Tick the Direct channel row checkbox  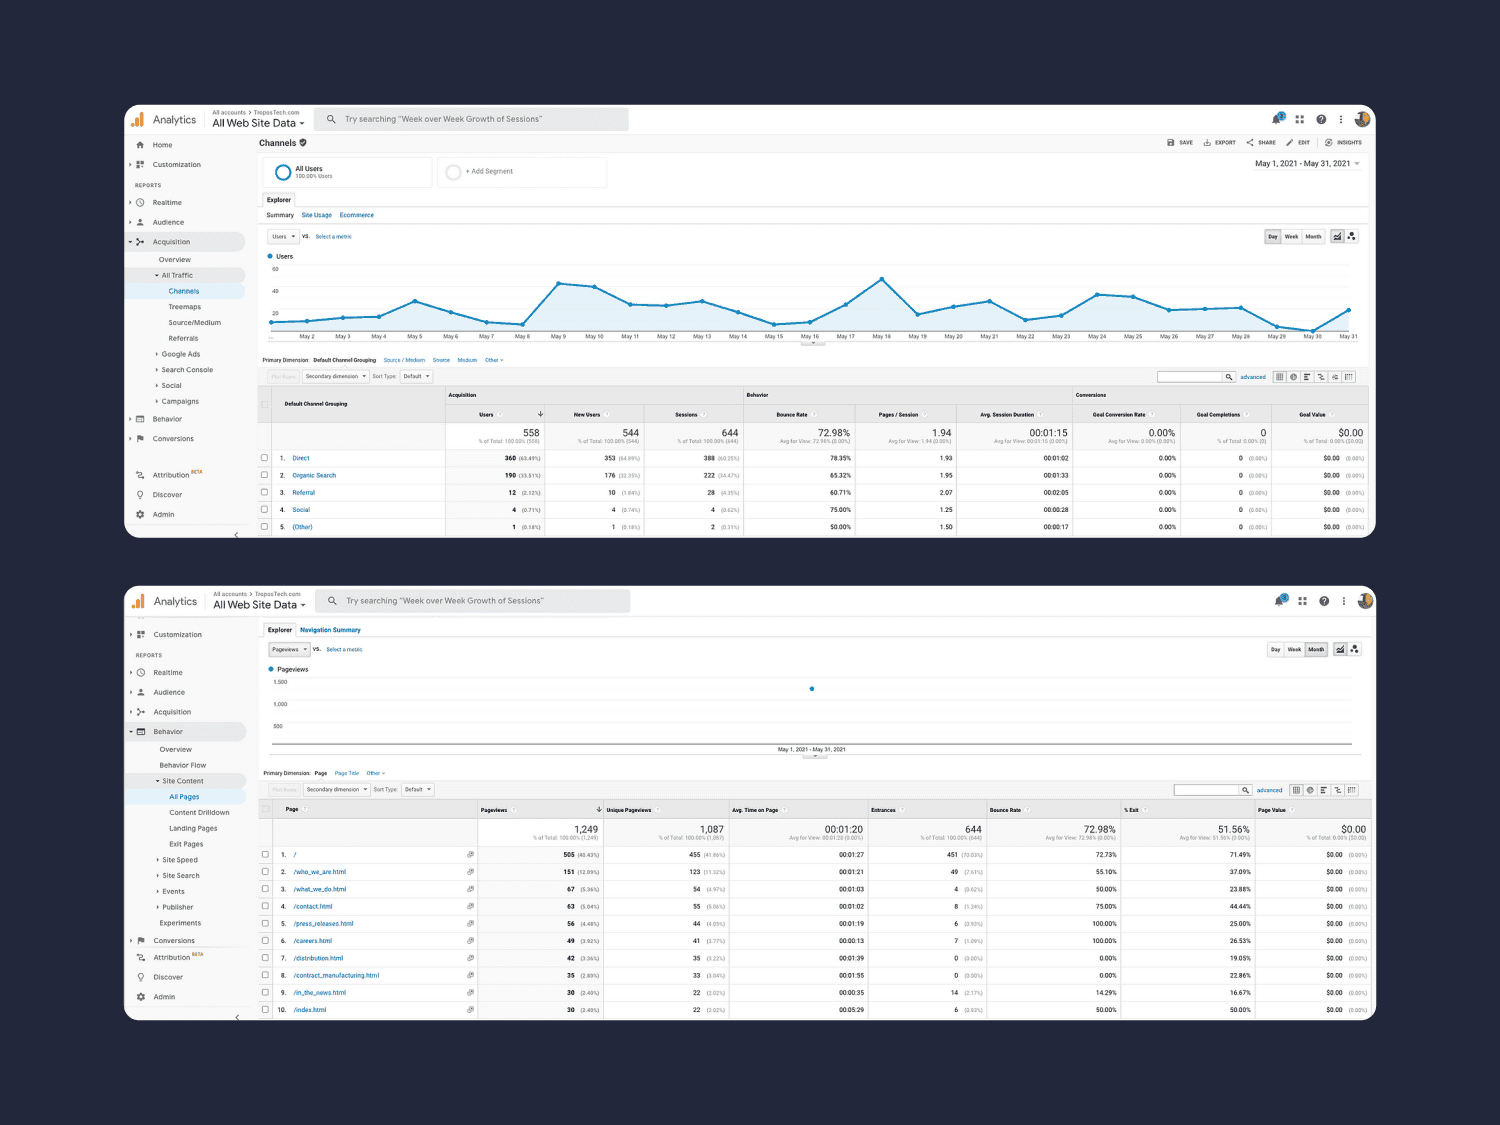click(x=265, y=458)
